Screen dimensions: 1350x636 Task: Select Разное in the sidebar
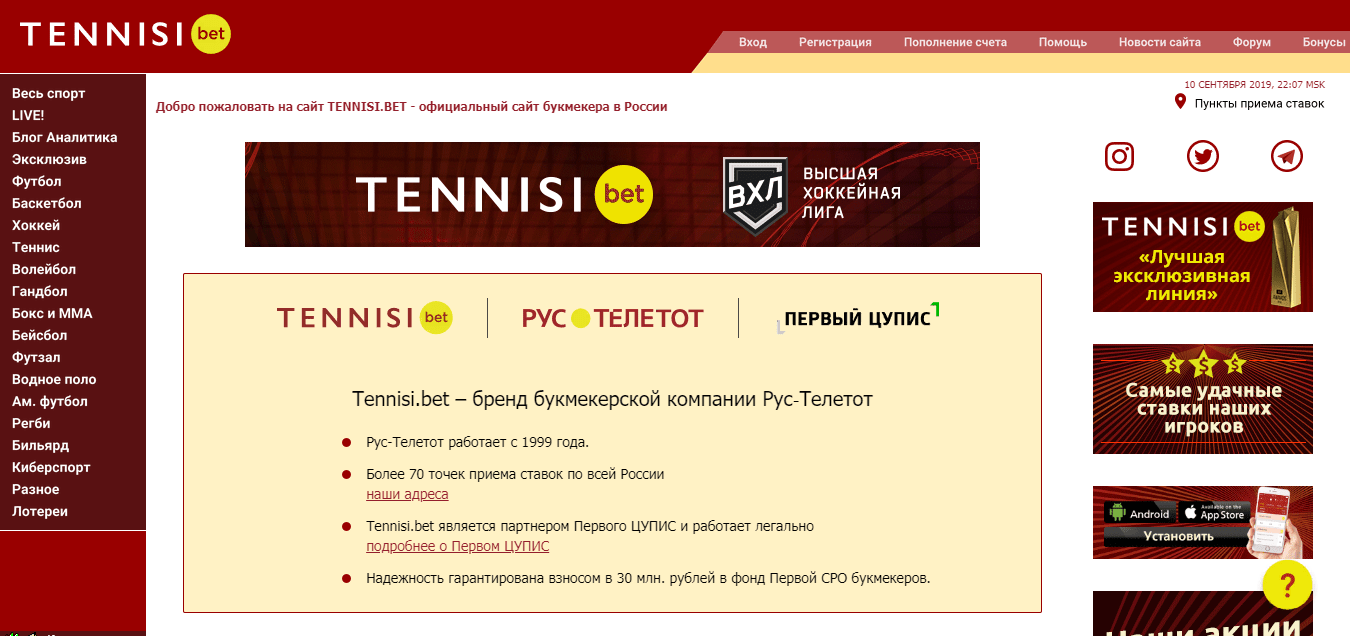point(35,489)
